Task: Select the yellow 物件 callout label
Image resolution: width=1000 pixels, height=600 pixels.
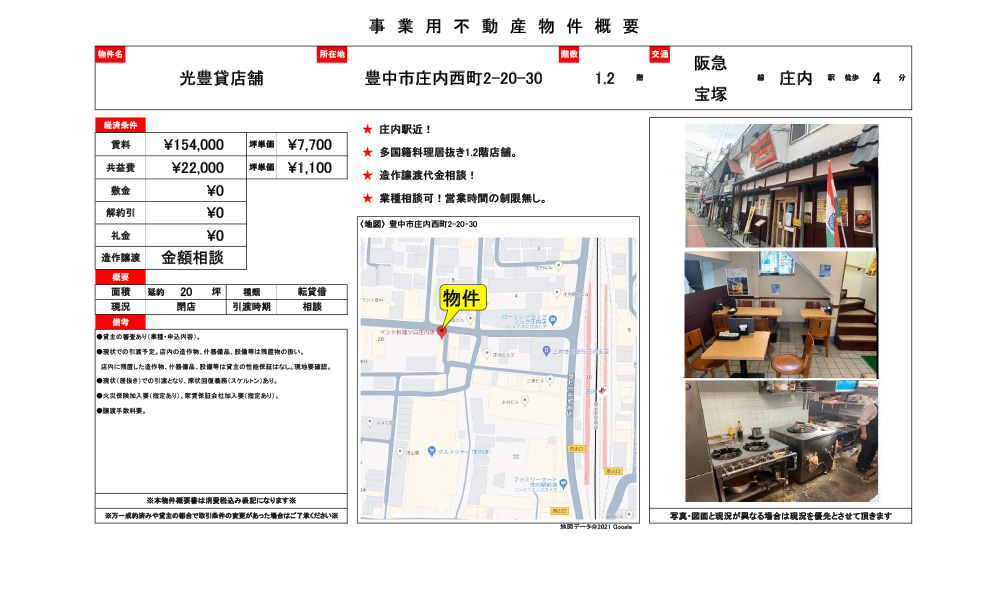Action: 463,298
